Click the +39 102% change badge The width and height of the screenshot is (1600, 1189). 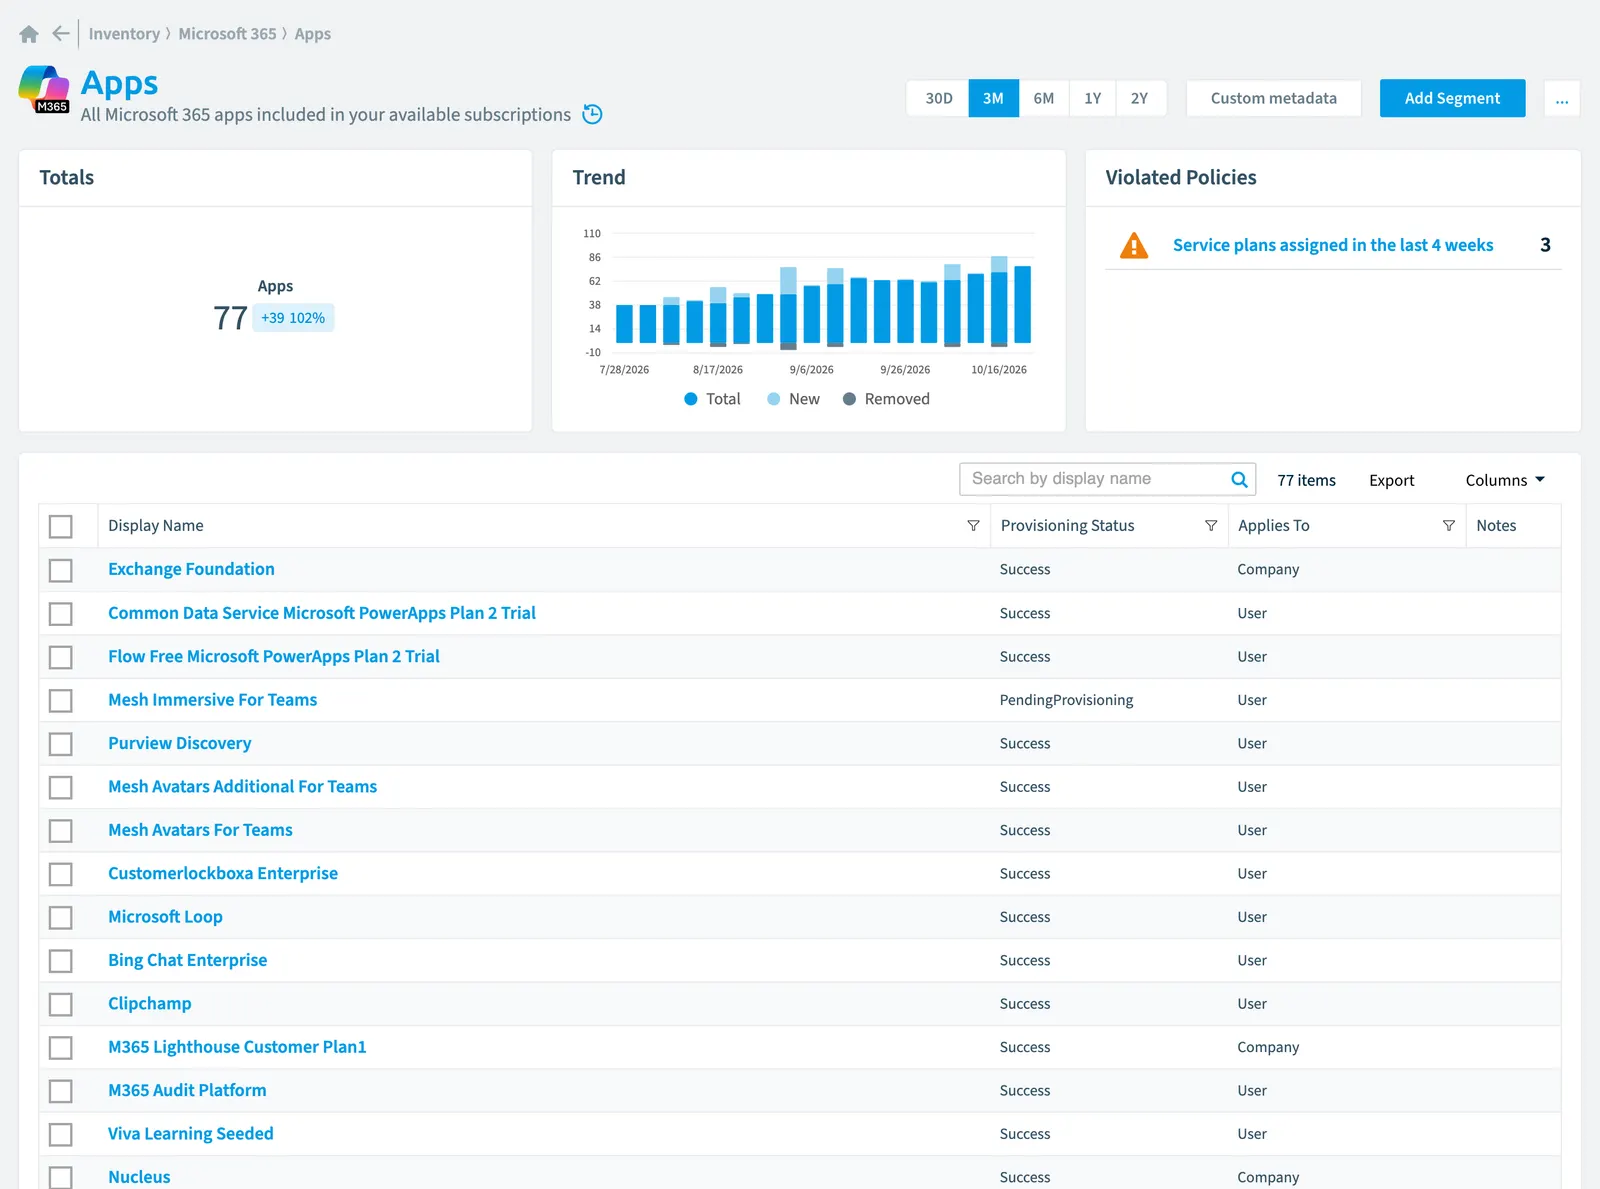[293, 318]
